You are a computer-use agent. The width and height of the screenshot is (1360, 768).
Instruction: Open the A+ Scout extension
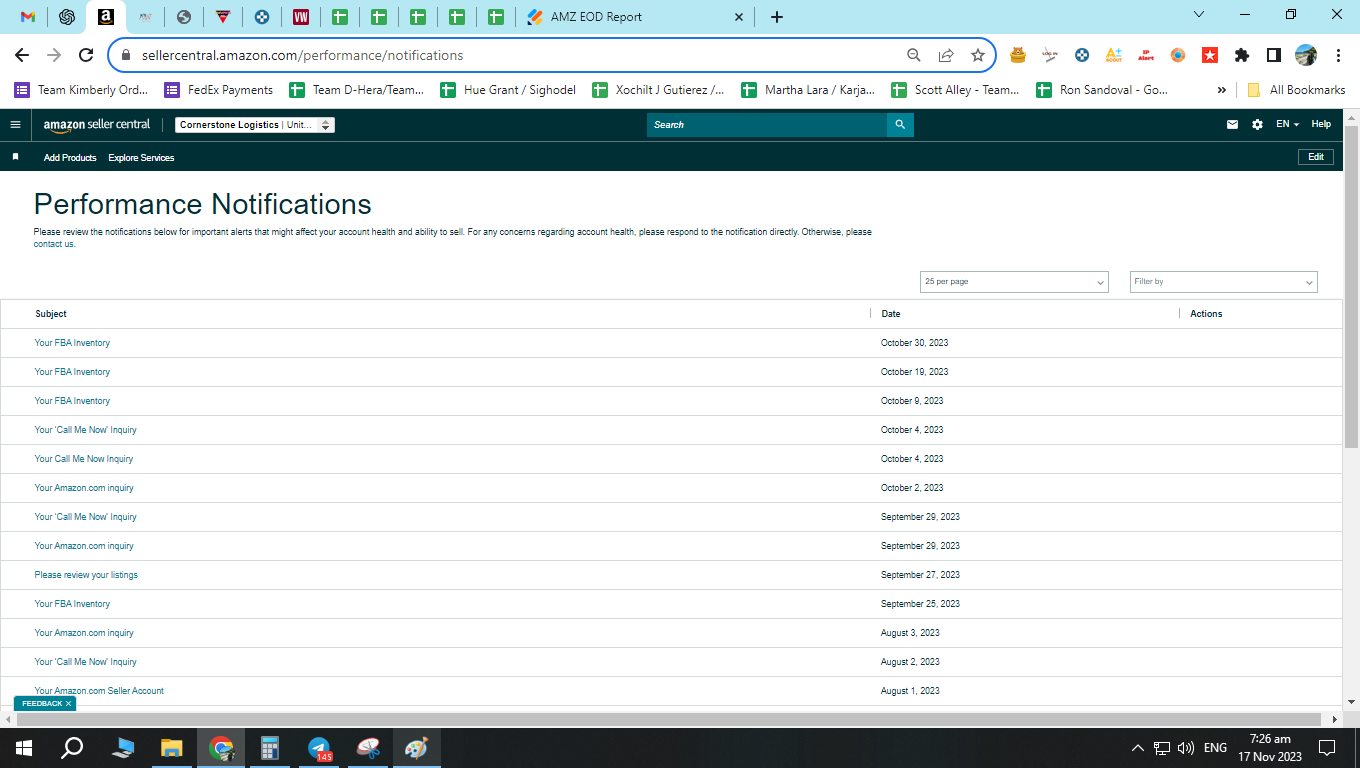point(1114,55)
